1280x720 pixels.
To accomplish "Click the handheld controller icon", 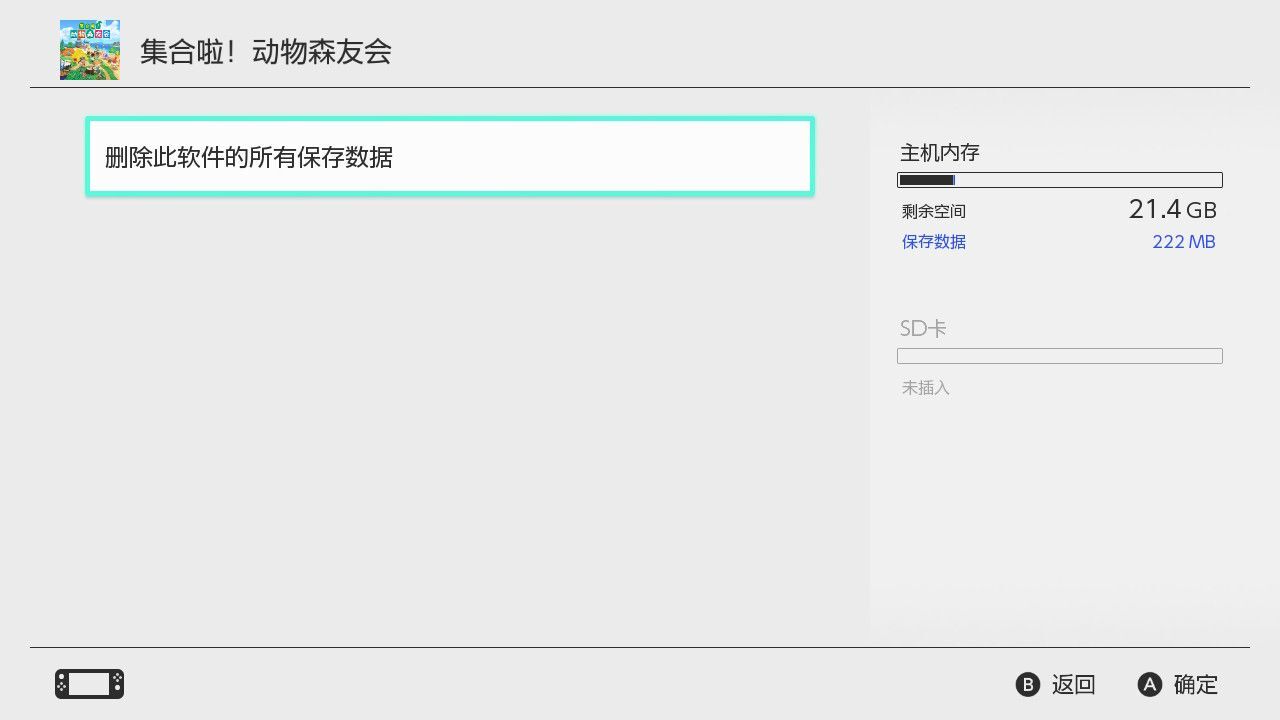I will click(89, 684).
